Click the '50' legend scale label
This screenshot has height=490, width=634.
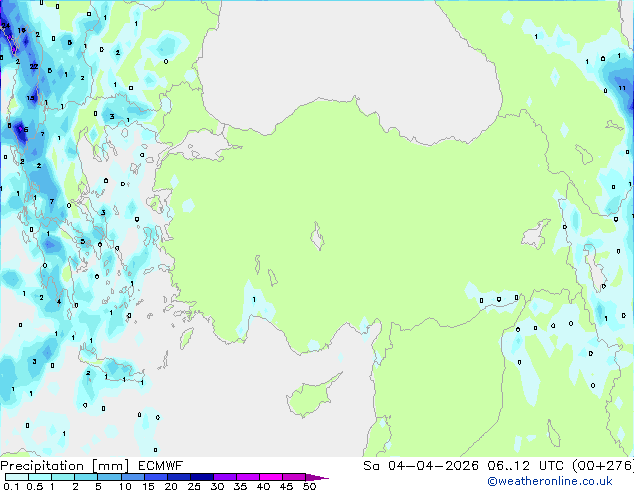(309, 486)
